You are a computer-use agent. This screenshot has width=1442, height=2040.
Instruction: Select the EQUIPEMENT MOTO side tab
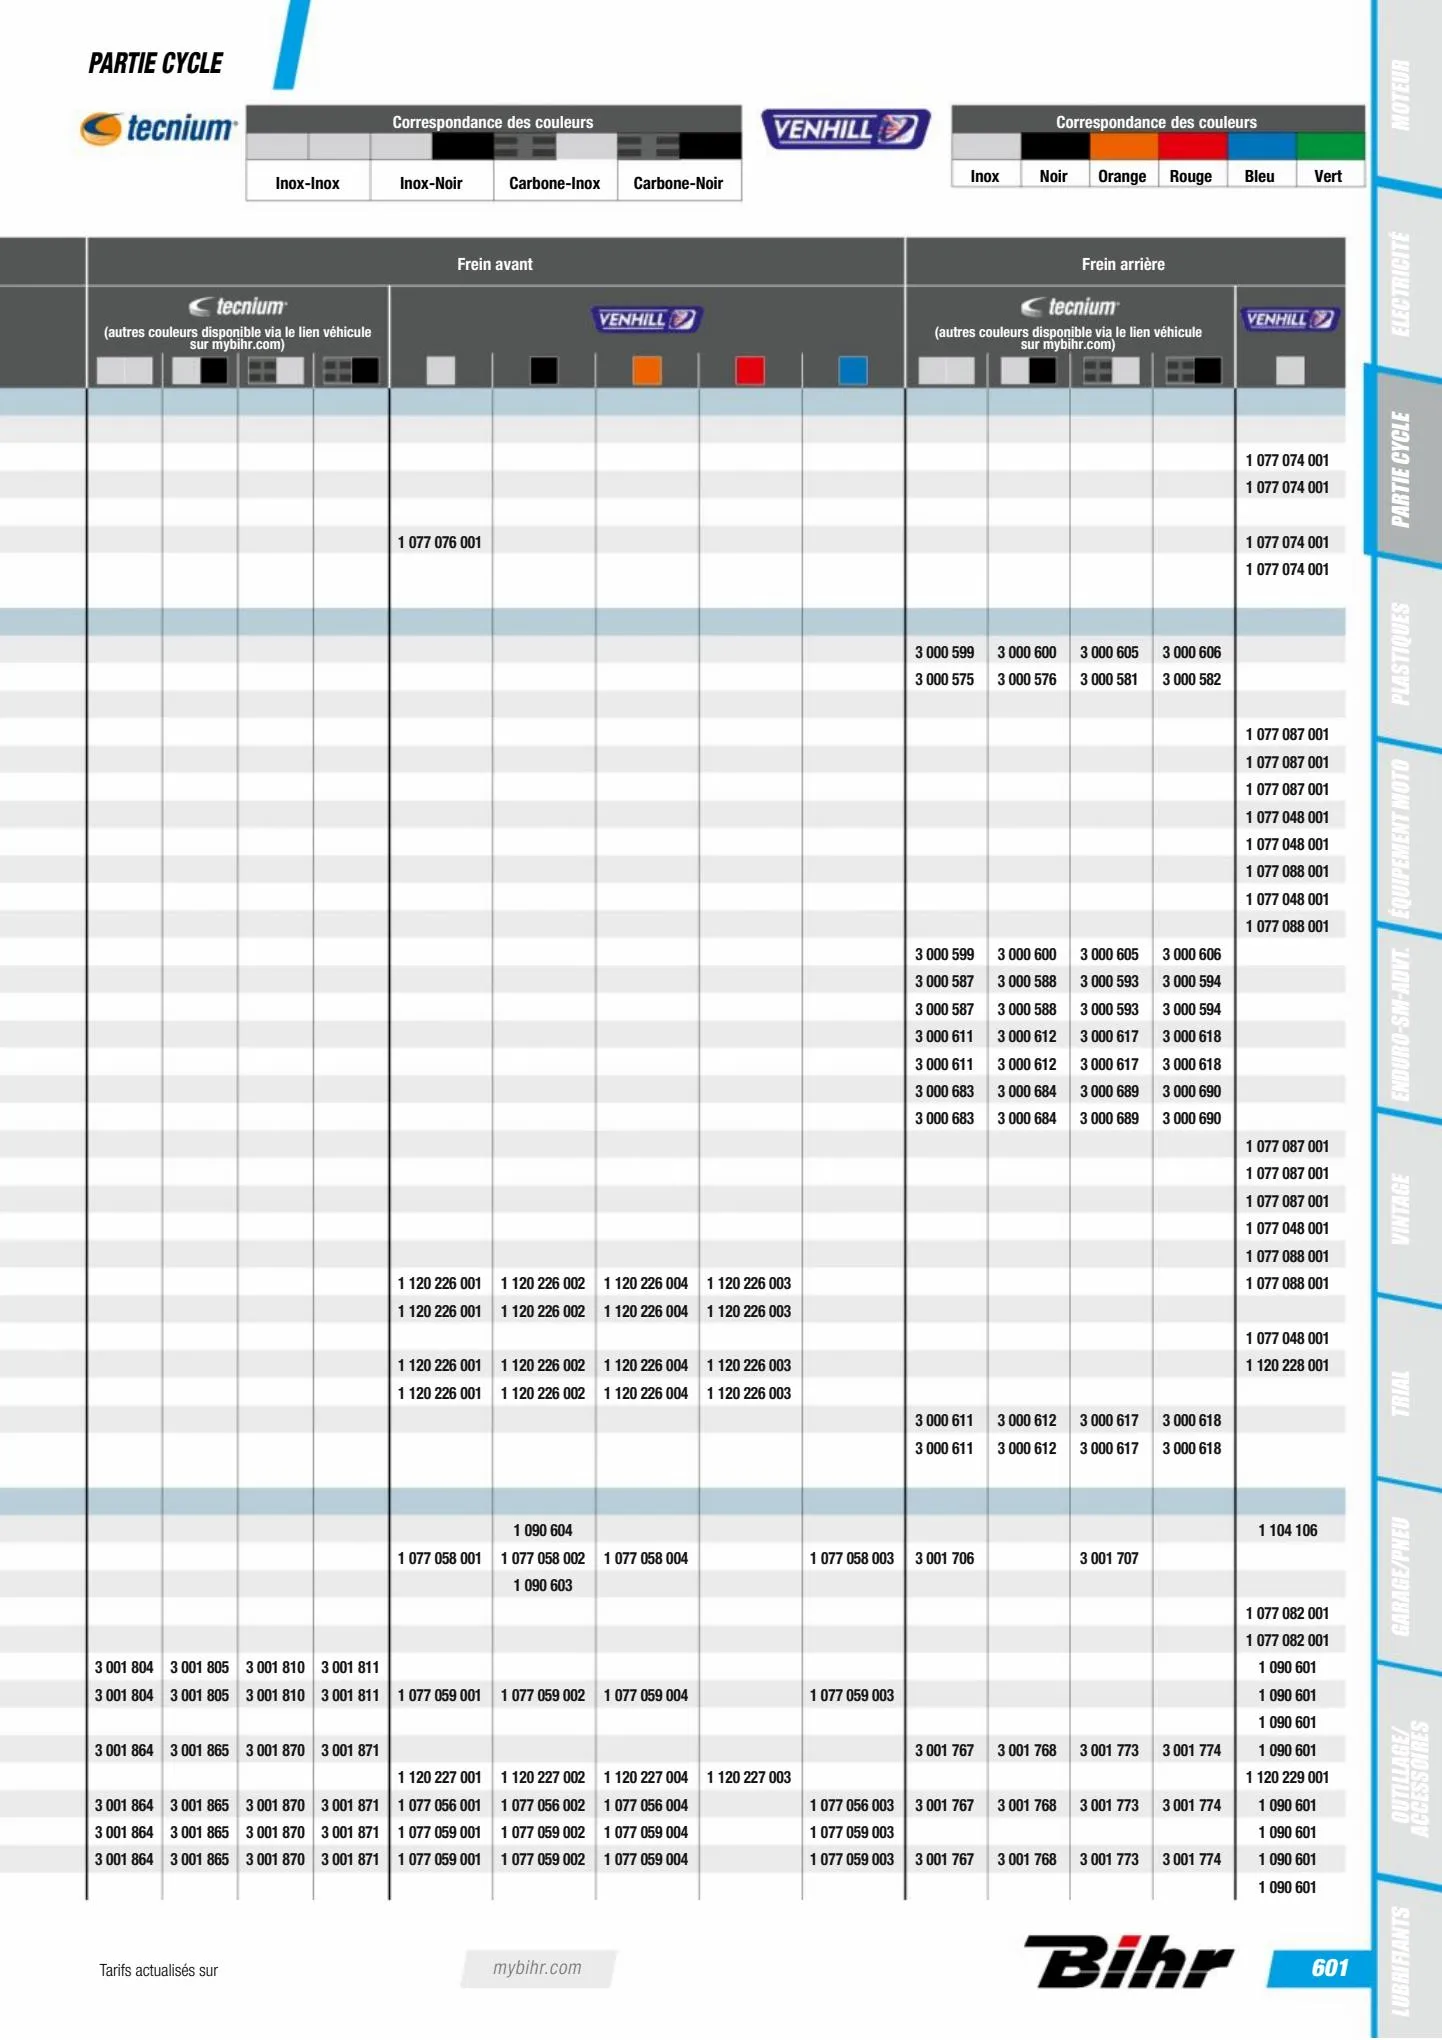(1402, 838)
